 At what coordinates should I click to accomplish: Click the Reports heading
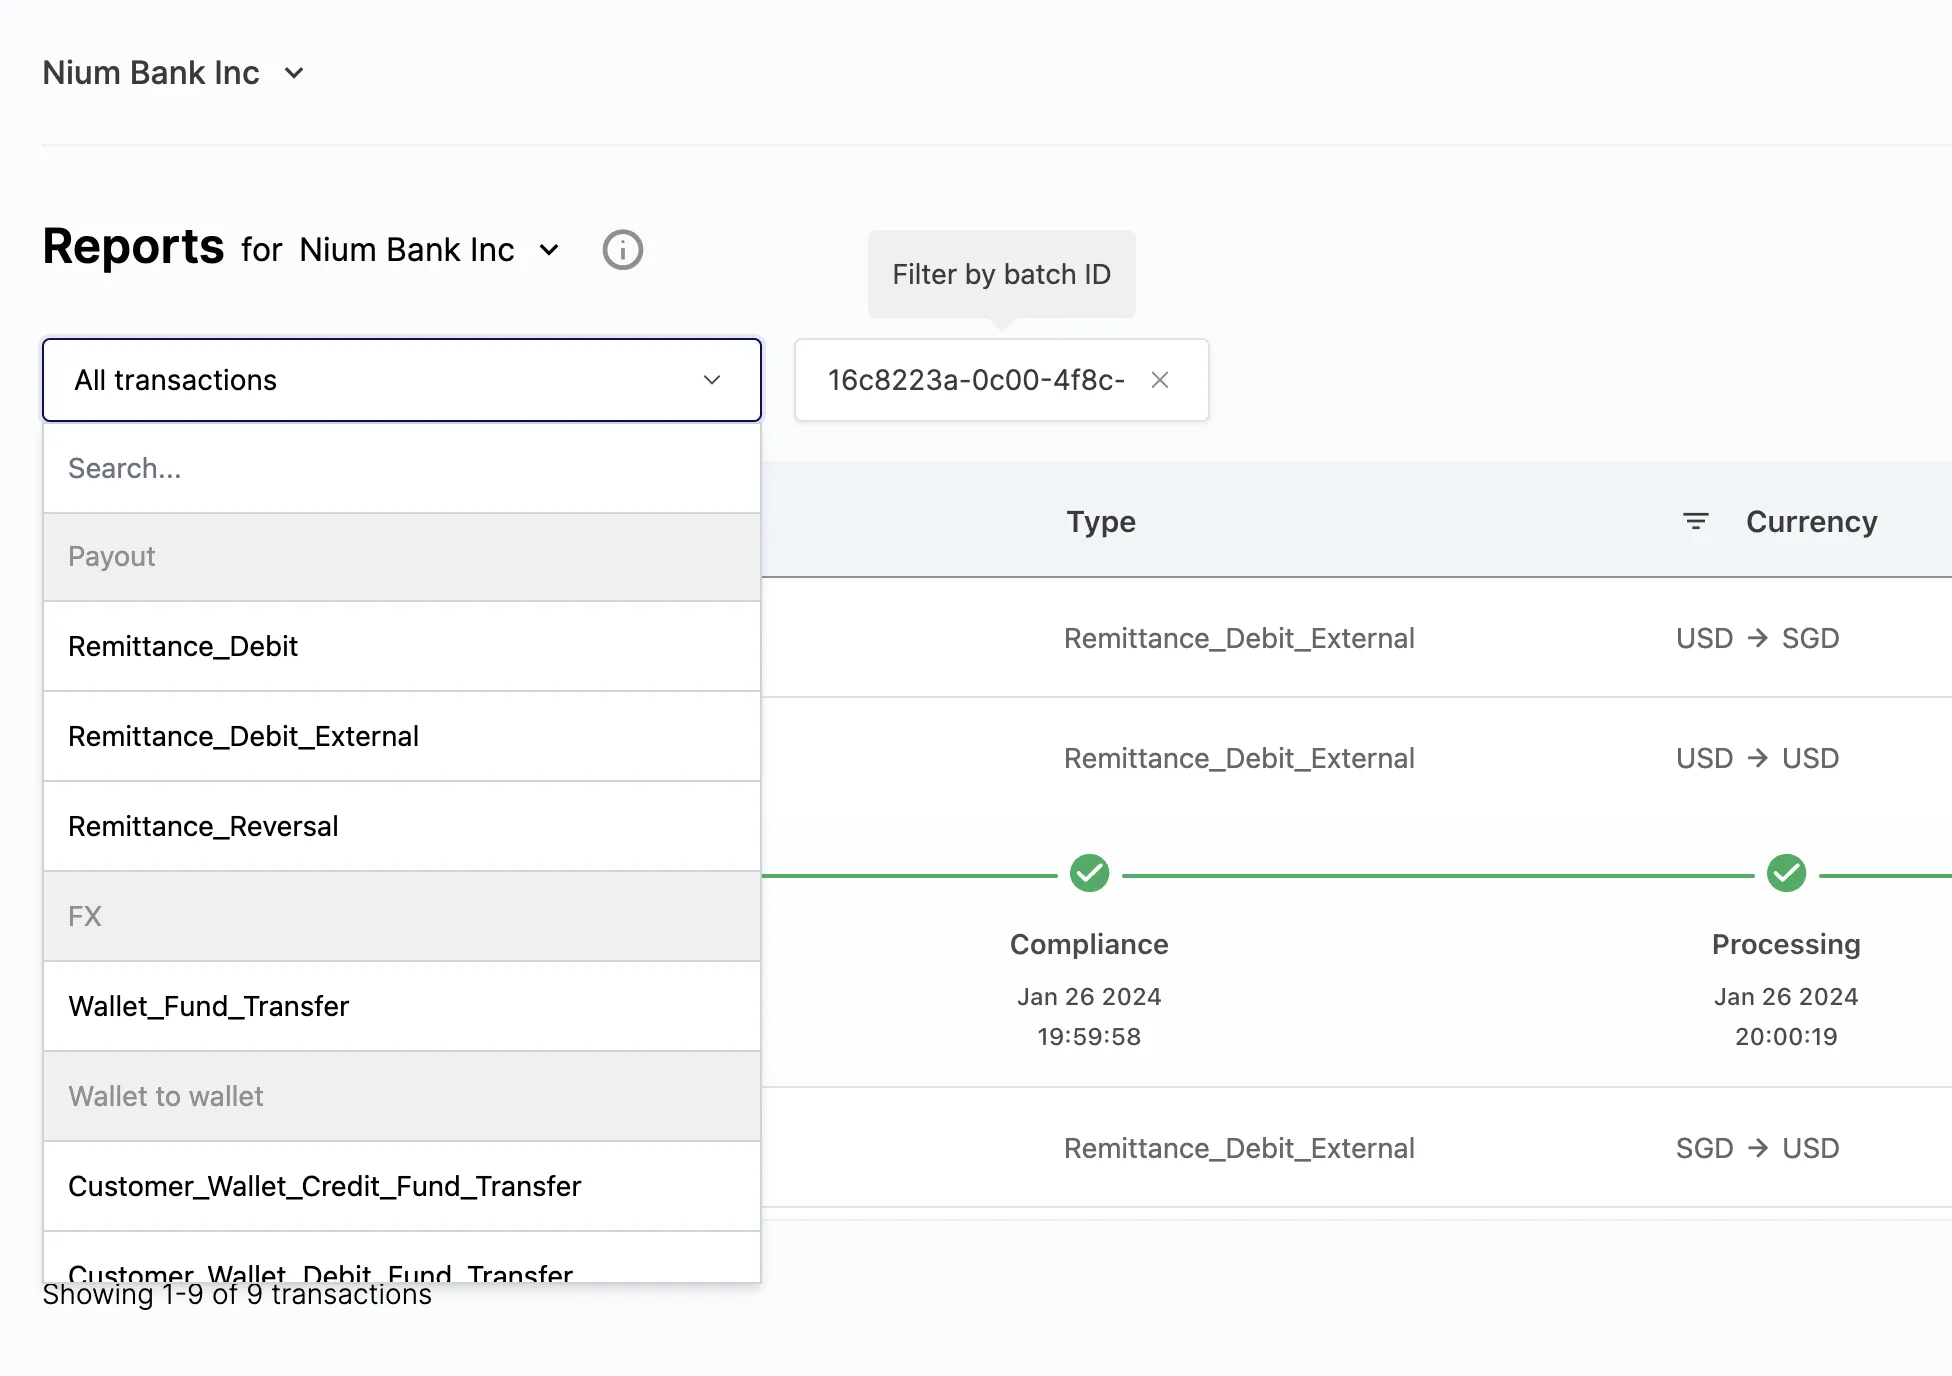(x=133, y=247)
